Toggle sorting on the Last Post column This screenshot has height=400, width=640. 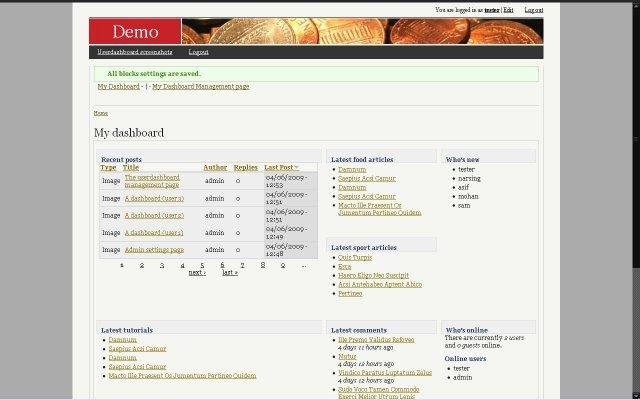(x=282, y=167)
